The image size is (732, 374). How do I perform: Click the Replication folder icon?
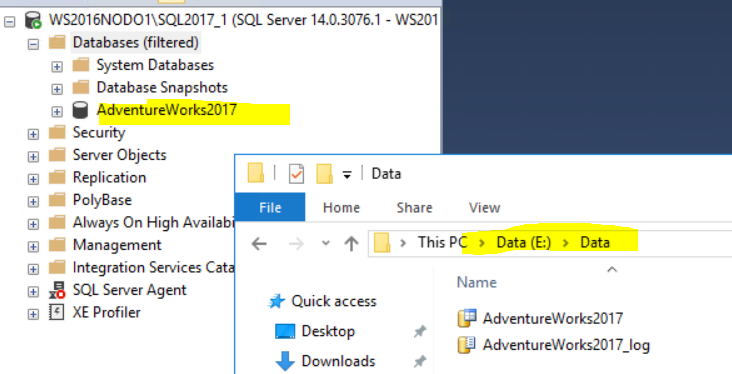[x=57, y=177]
